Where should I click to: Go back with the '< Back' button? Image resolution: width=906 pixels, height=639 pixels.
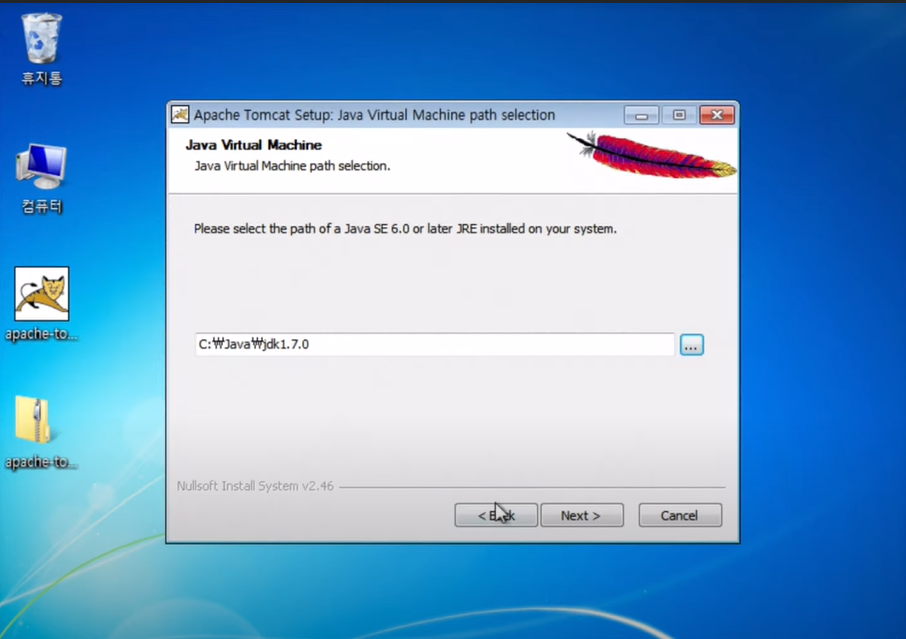496,515
